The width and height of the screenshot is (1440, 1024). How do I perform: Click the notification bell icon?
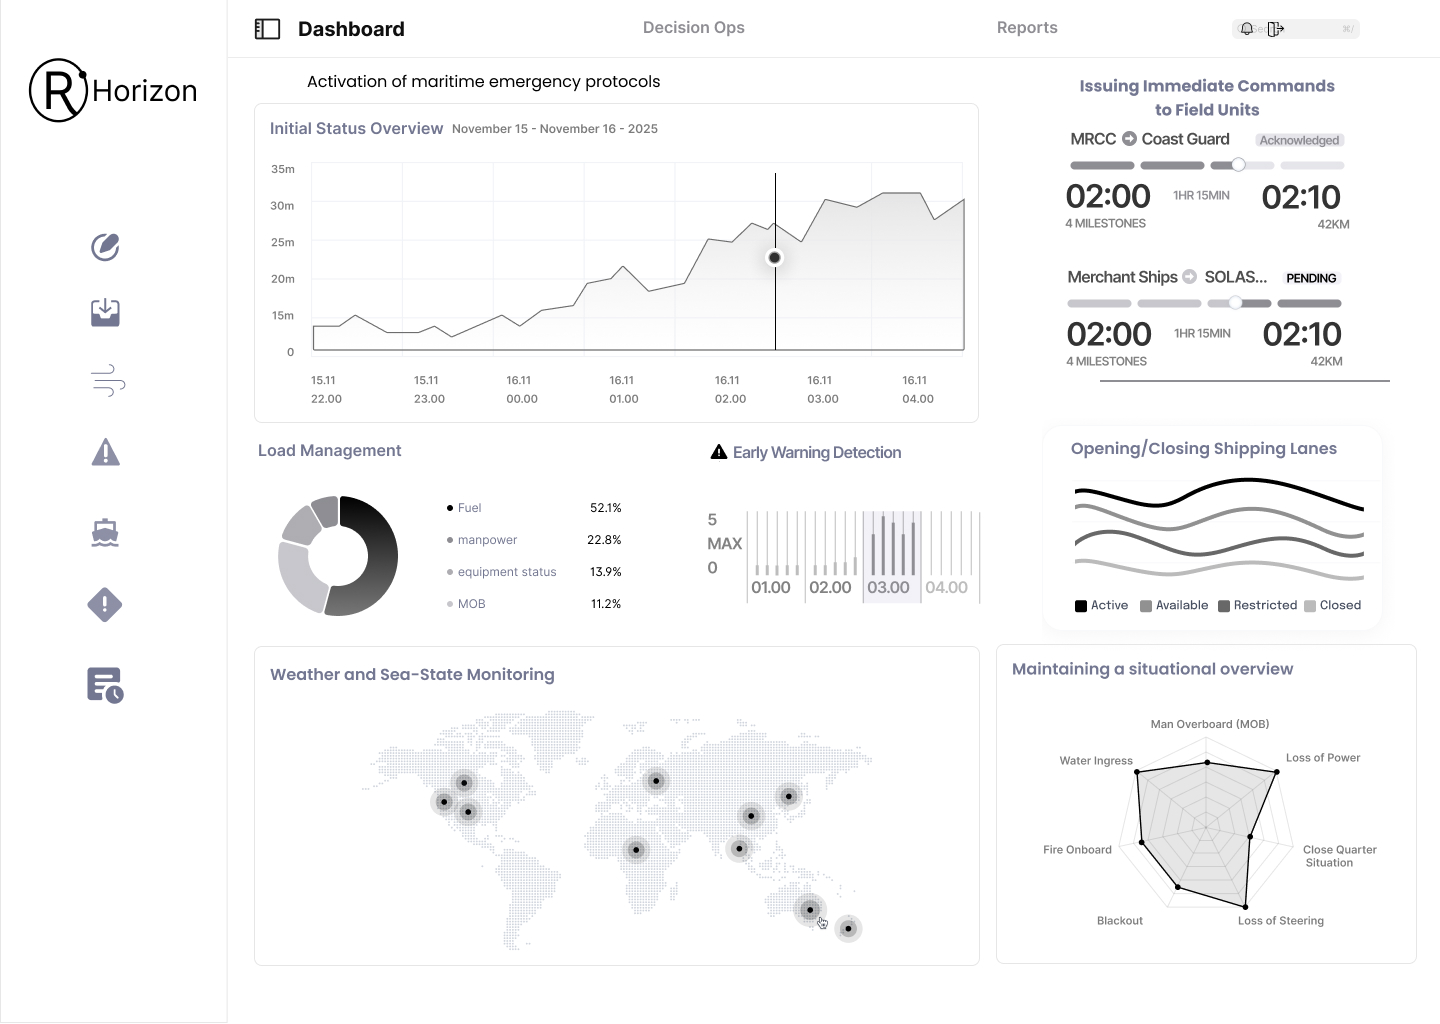[x=1247, y=29]
